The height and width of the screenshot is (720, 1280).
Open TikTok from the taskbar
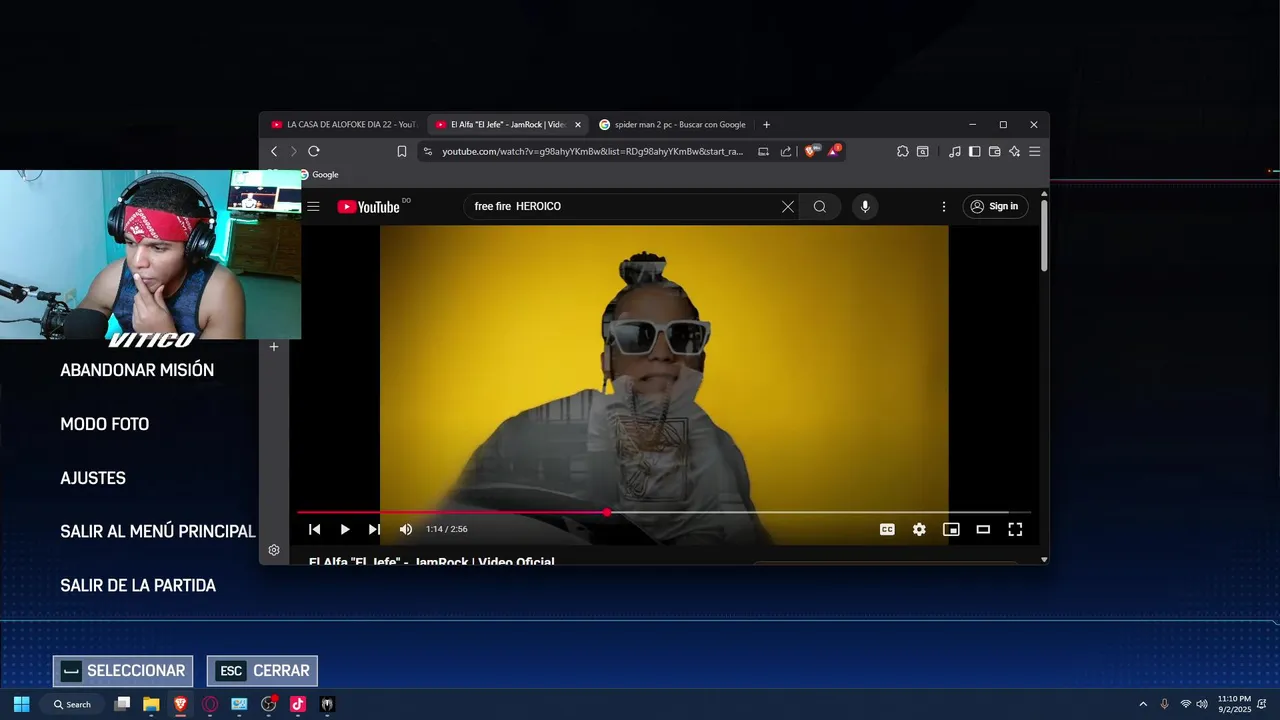[297, 704]
